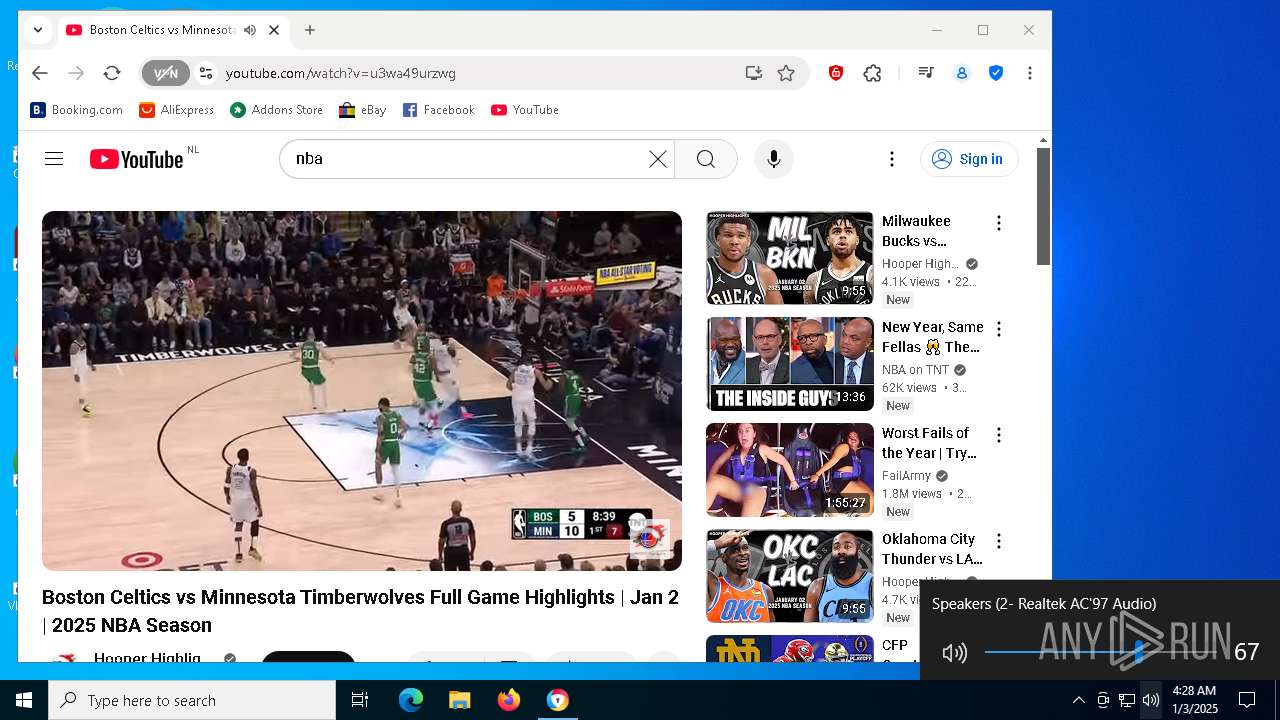
Task: Open Worst Fails of the Year title
Action: 929,443
